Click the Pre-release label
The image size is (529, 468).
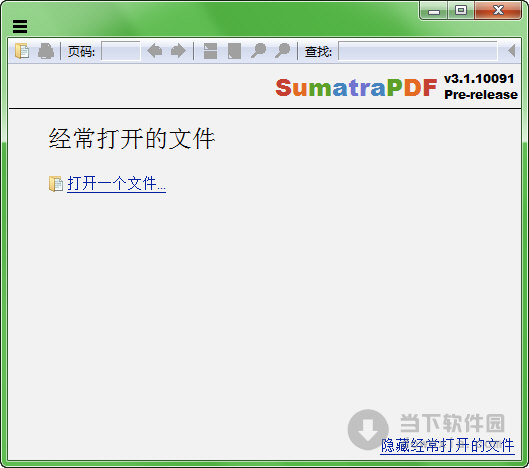pyautogui.click(x=481, y=94)
